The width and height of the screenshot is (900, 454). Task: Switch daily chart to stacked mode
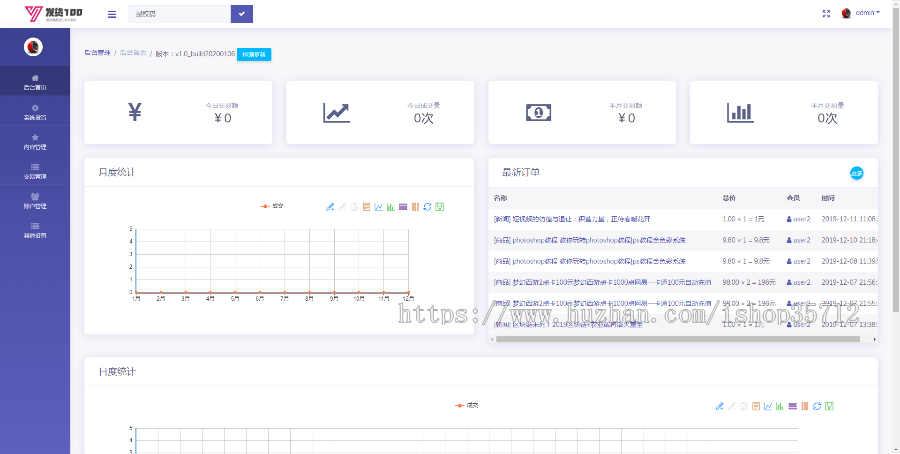click(793, 406)
